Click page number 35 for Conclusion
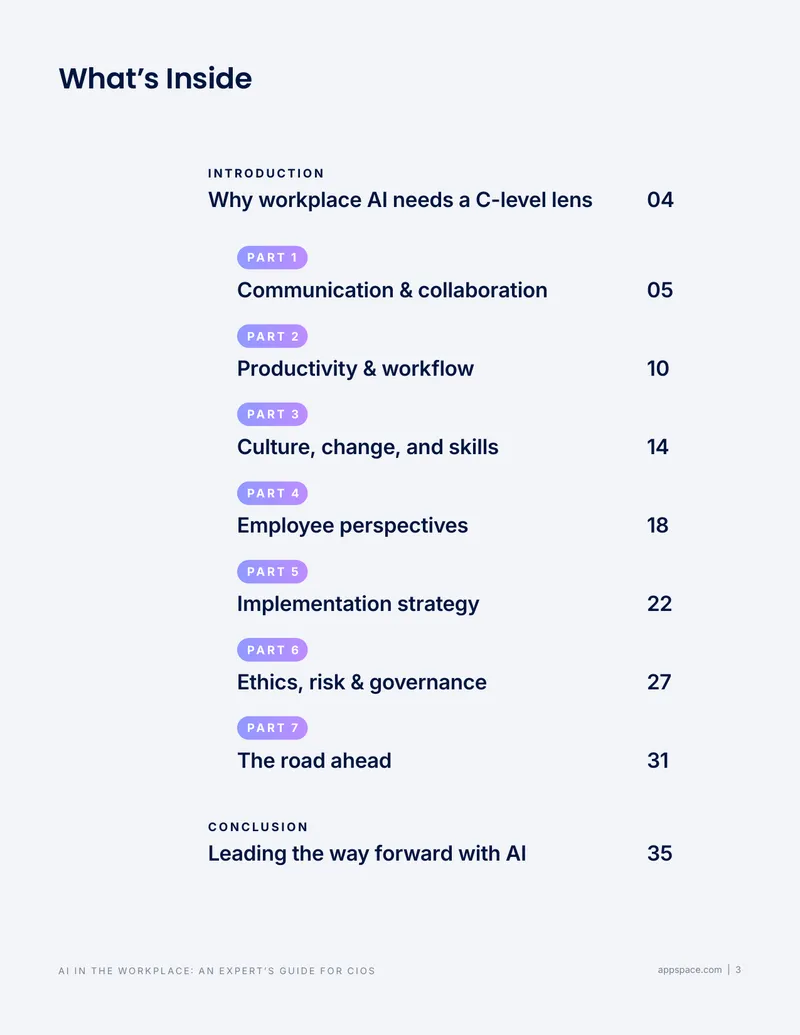Viewport: 800px width, 1035px height. click(659, 853)
